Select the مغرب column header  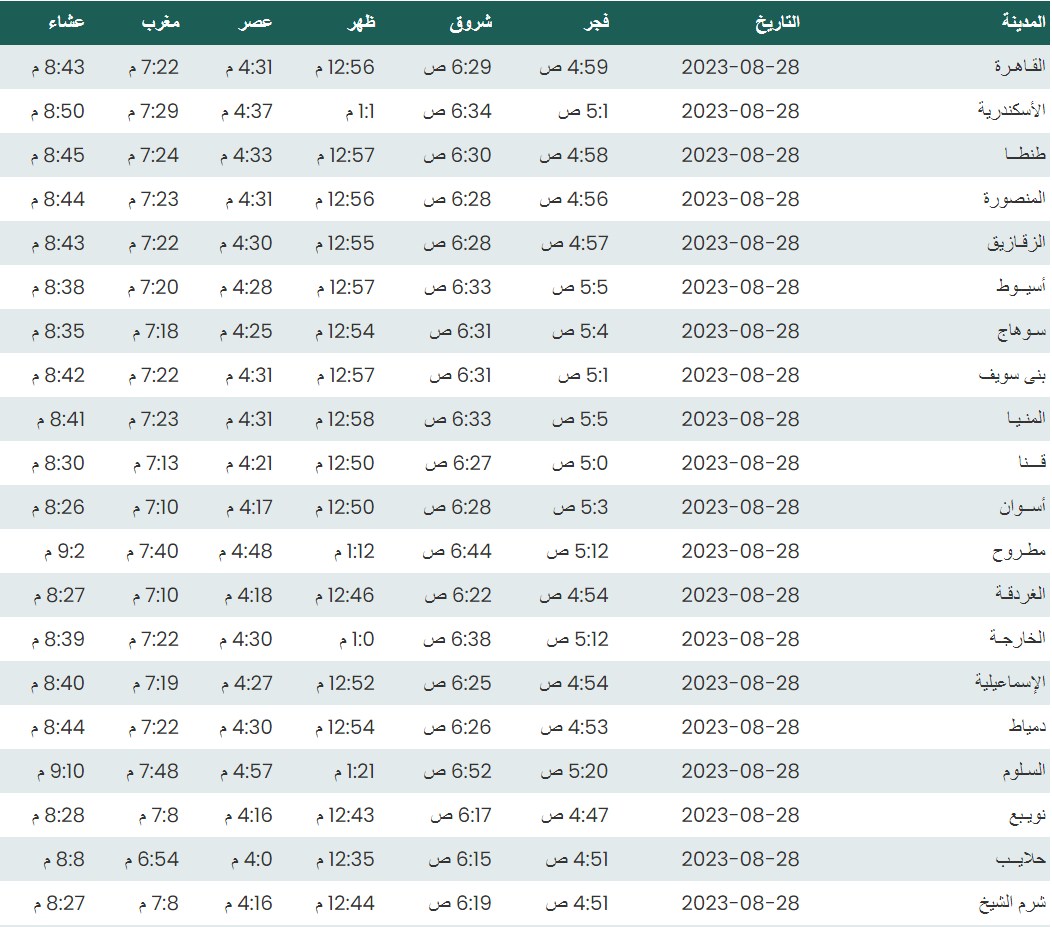[161, 21]
